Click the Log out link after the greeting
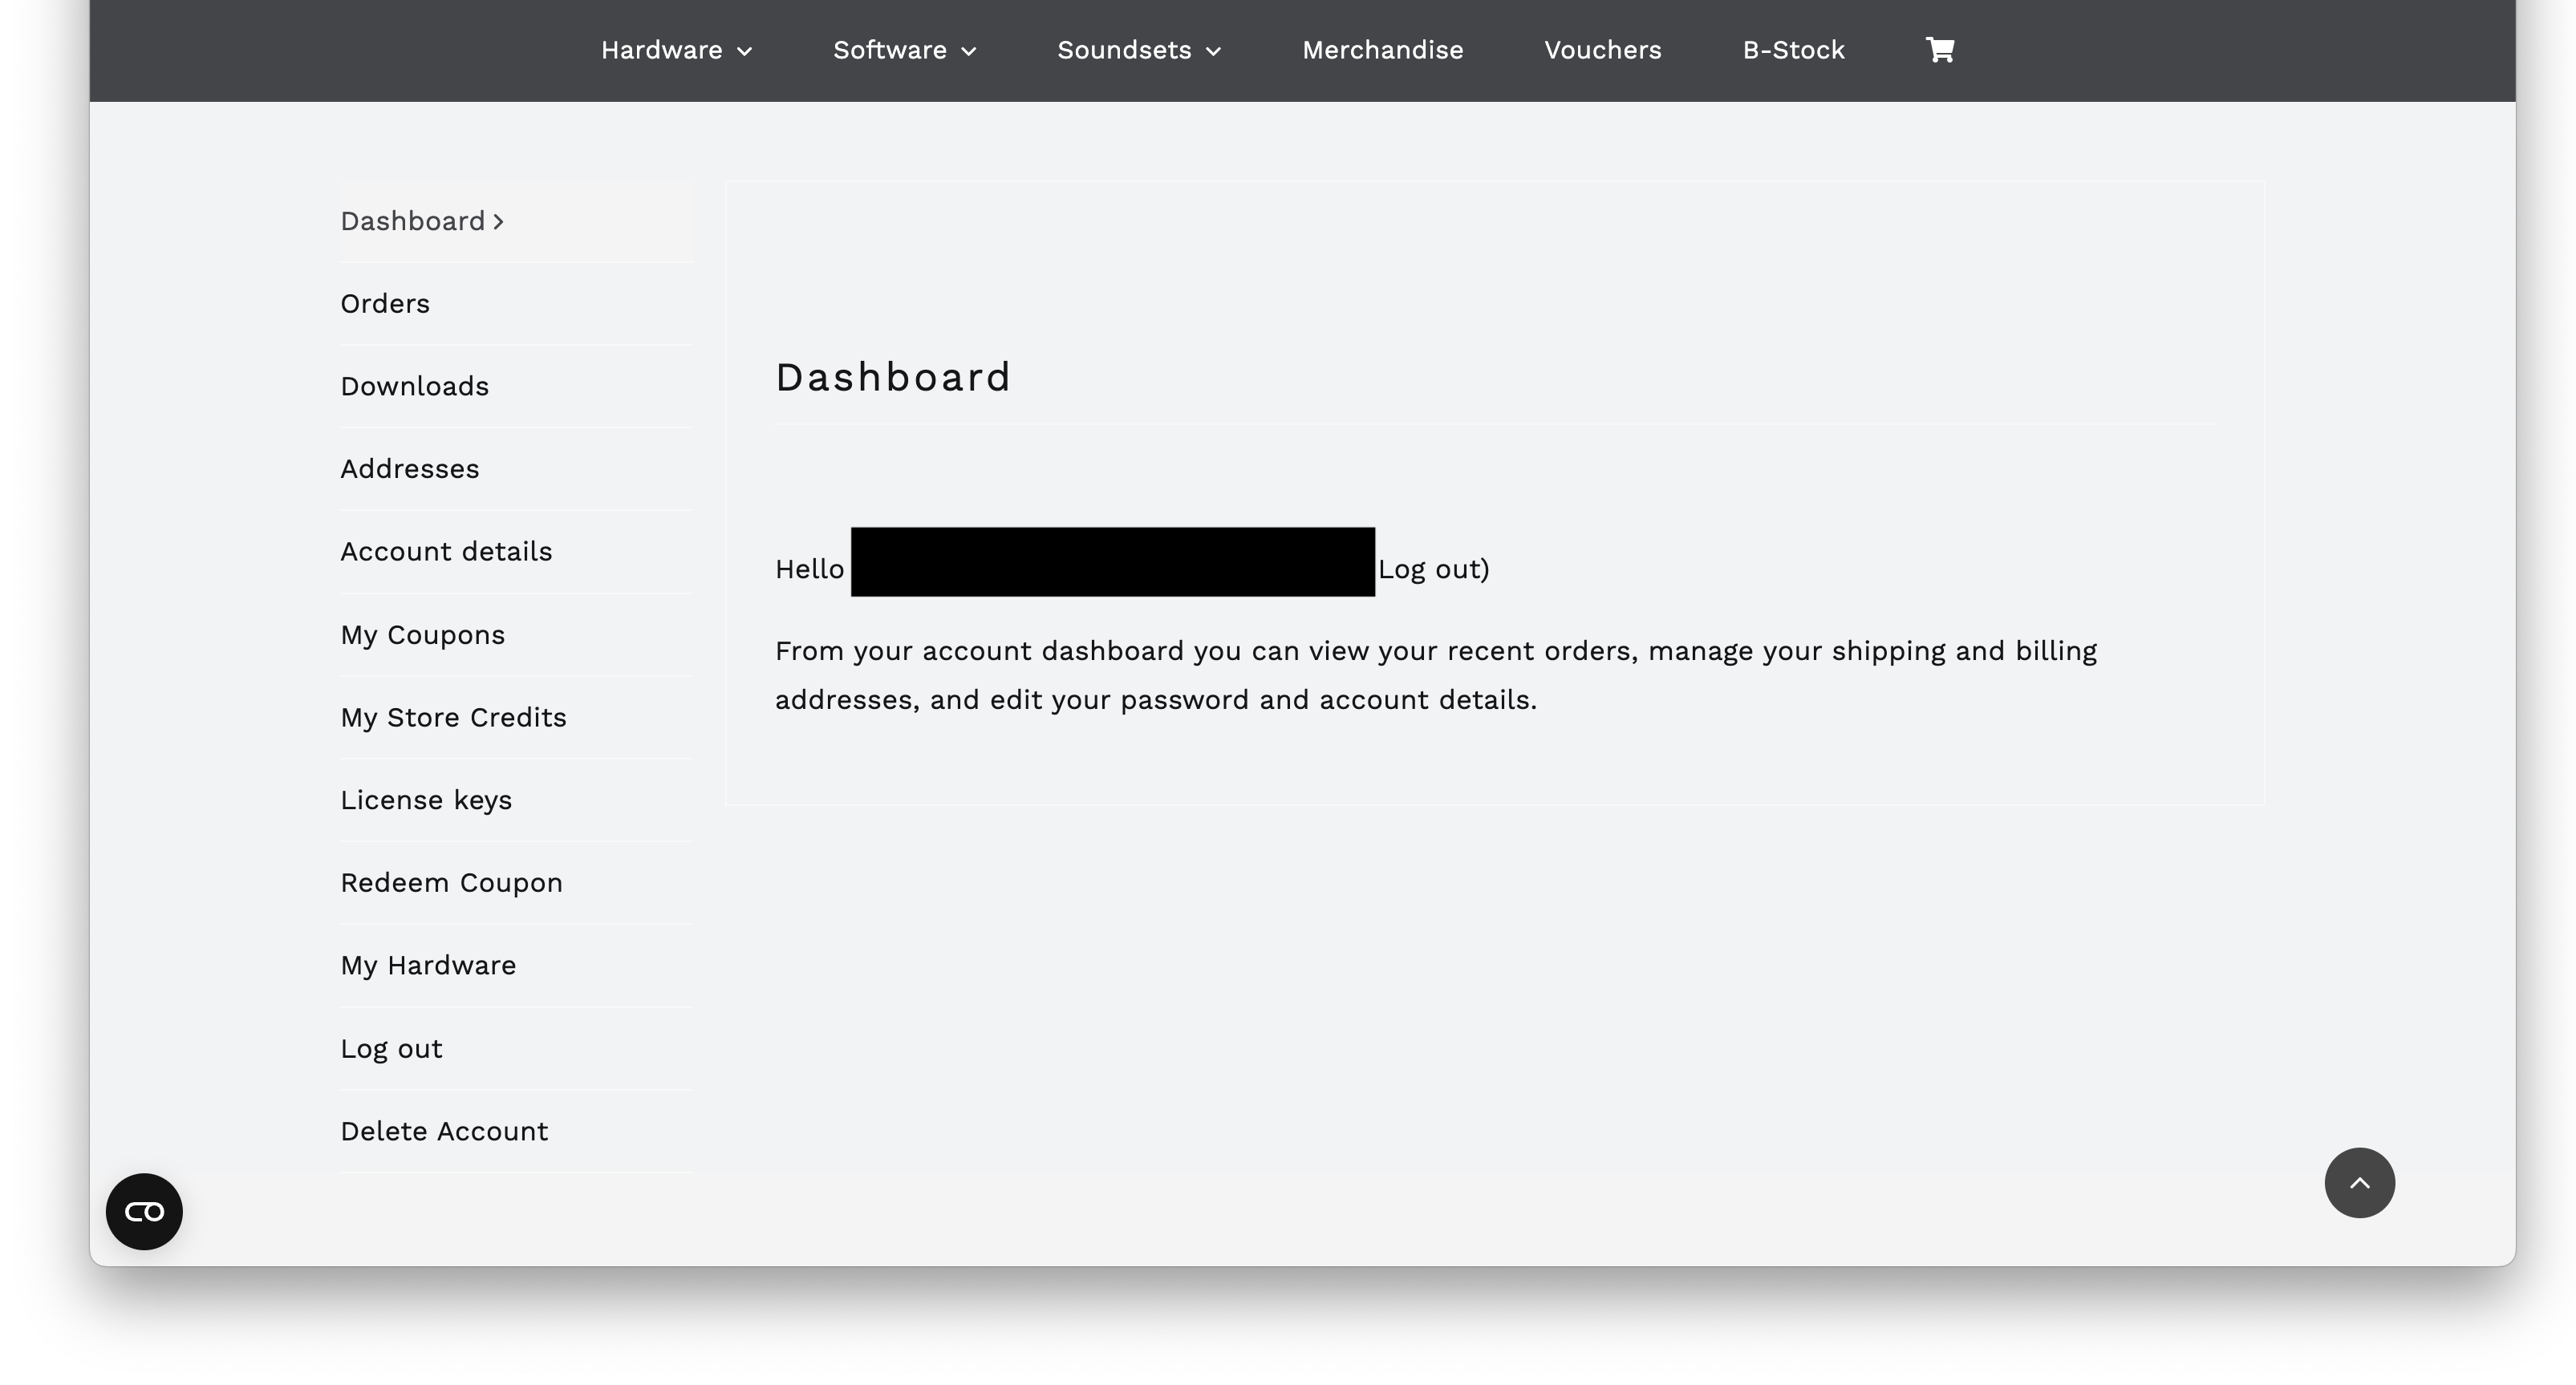 click(x=1430, y=569)
